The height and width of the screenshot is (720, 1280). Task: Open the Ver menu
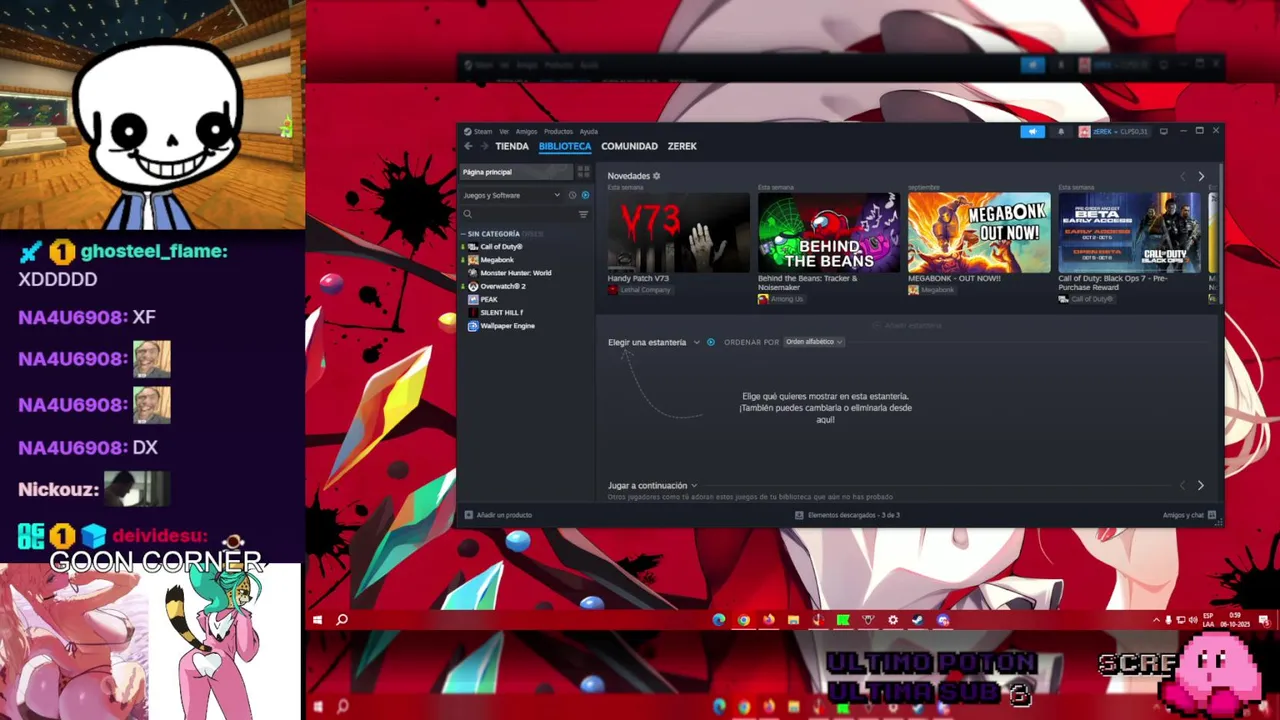pos(504,131)
